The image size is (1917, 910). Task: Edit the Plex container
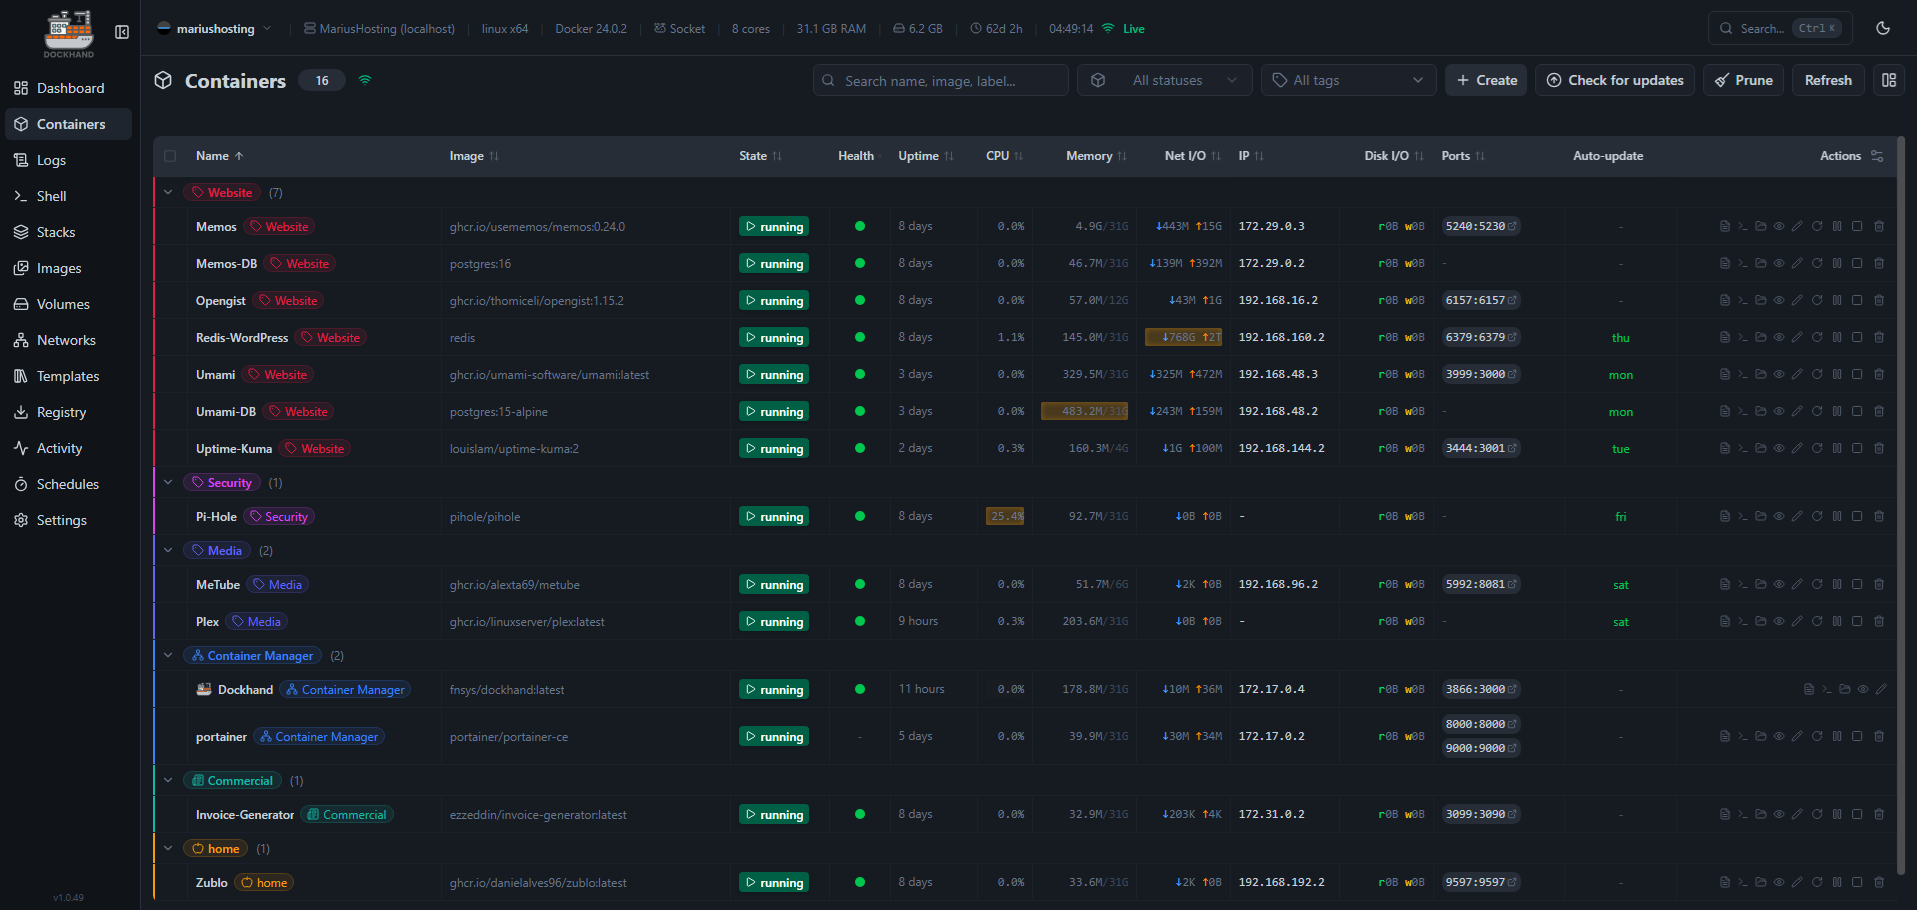tap(1797, 622)
